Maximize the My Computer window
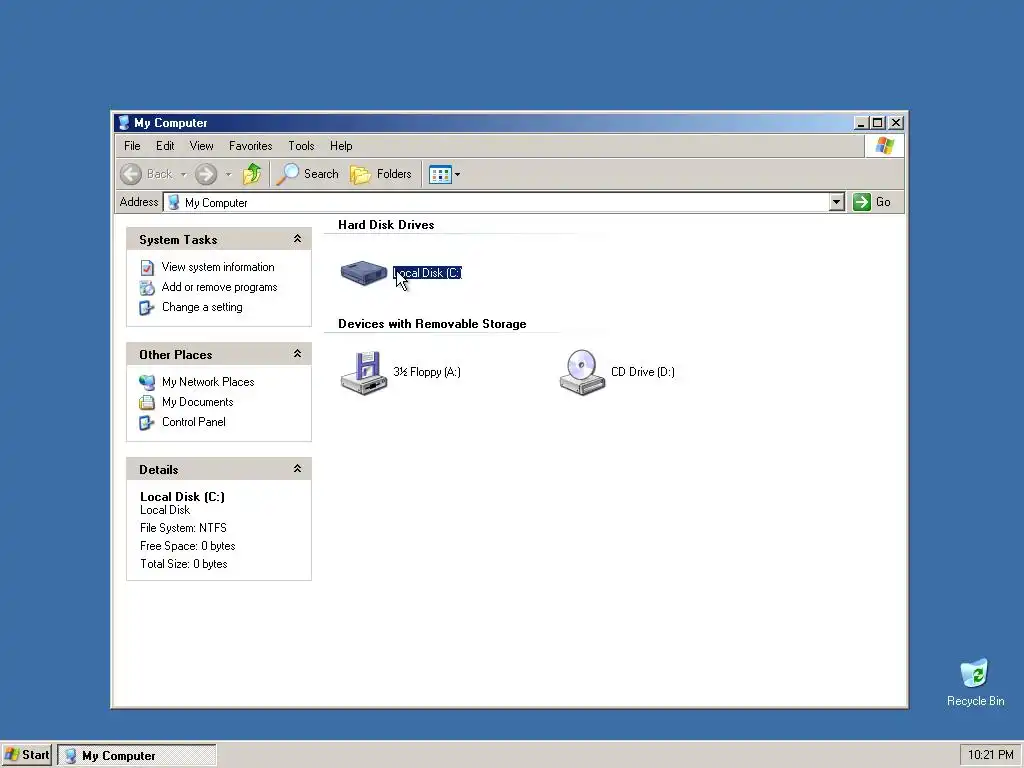 click(x=878, y=123)
